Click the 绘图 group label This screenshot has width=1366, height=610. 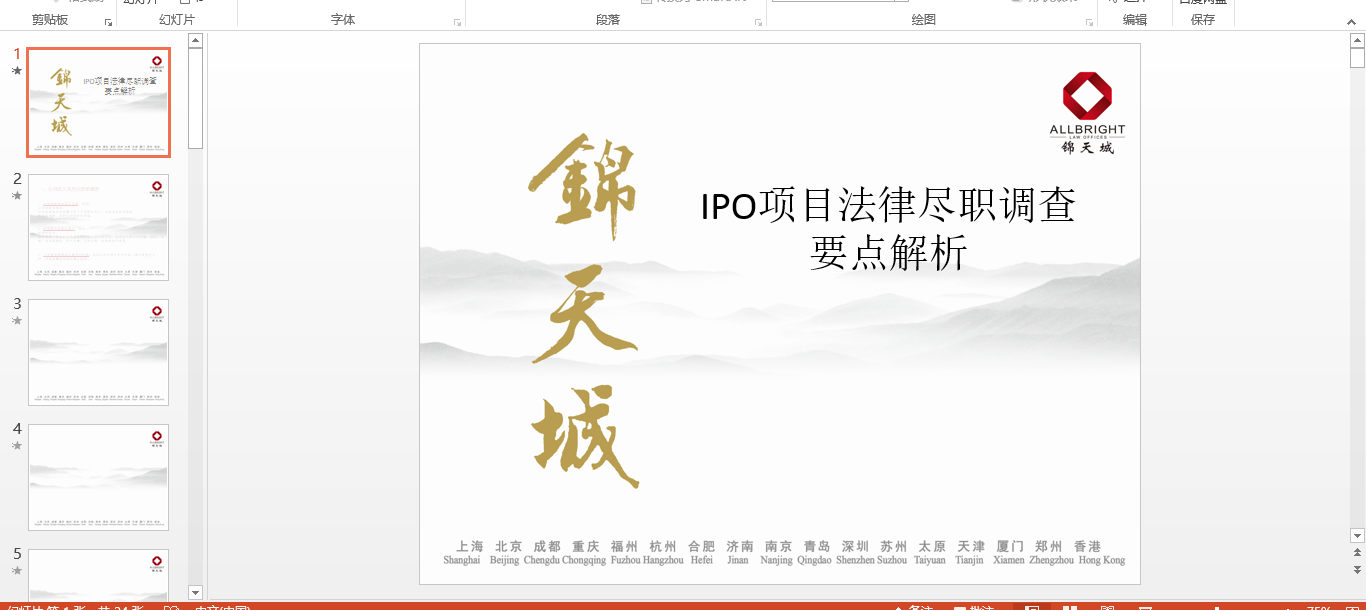[924, 20]
